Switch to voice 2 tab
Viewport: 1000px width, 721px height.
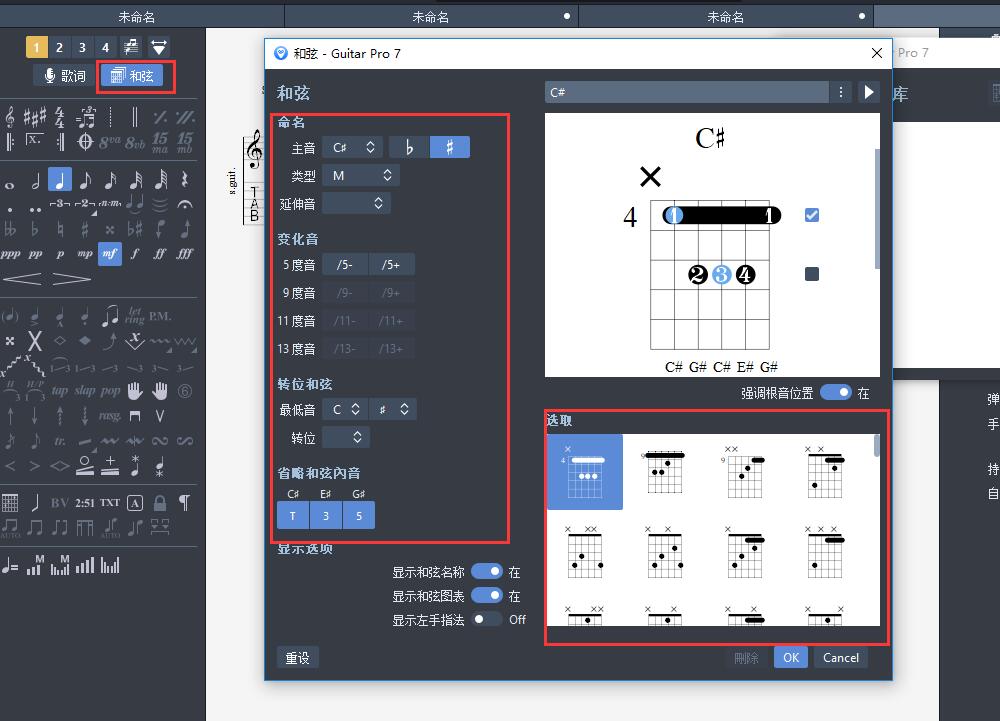click(x=59, y=47)
